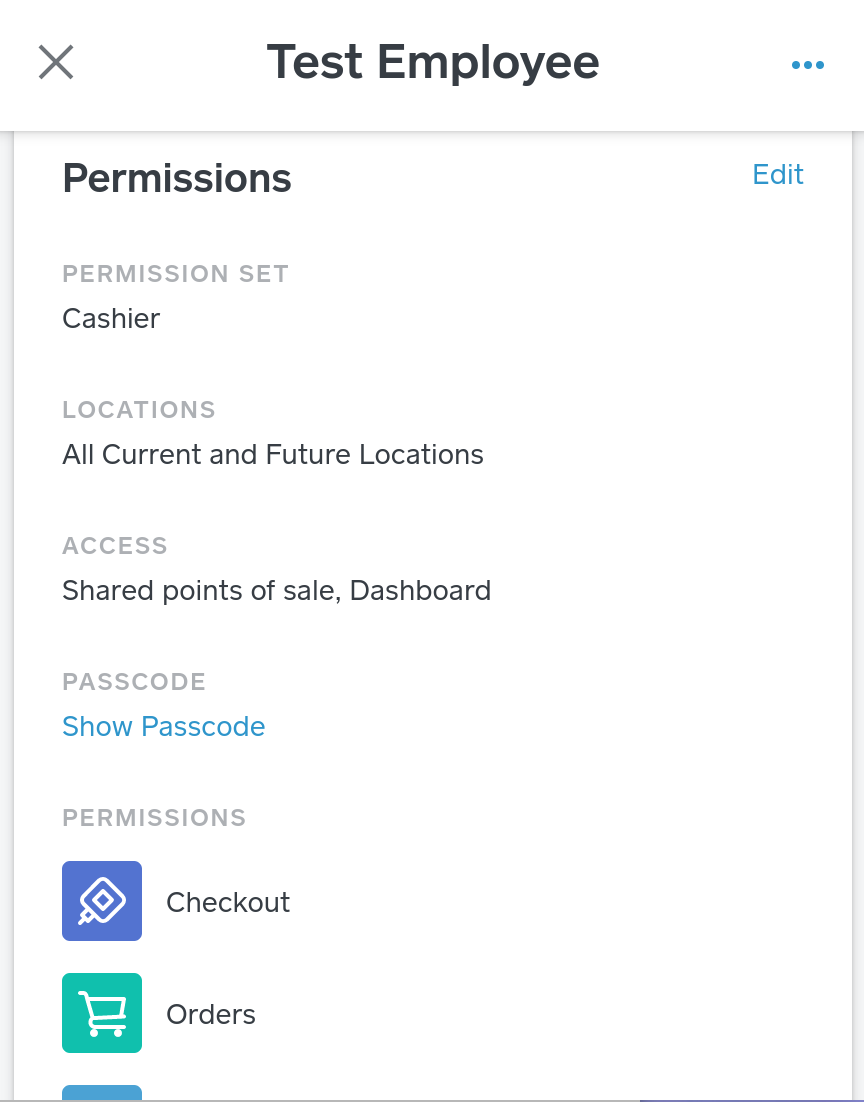Click the purple bar at the bottom right

click(x=745, y=1099)
